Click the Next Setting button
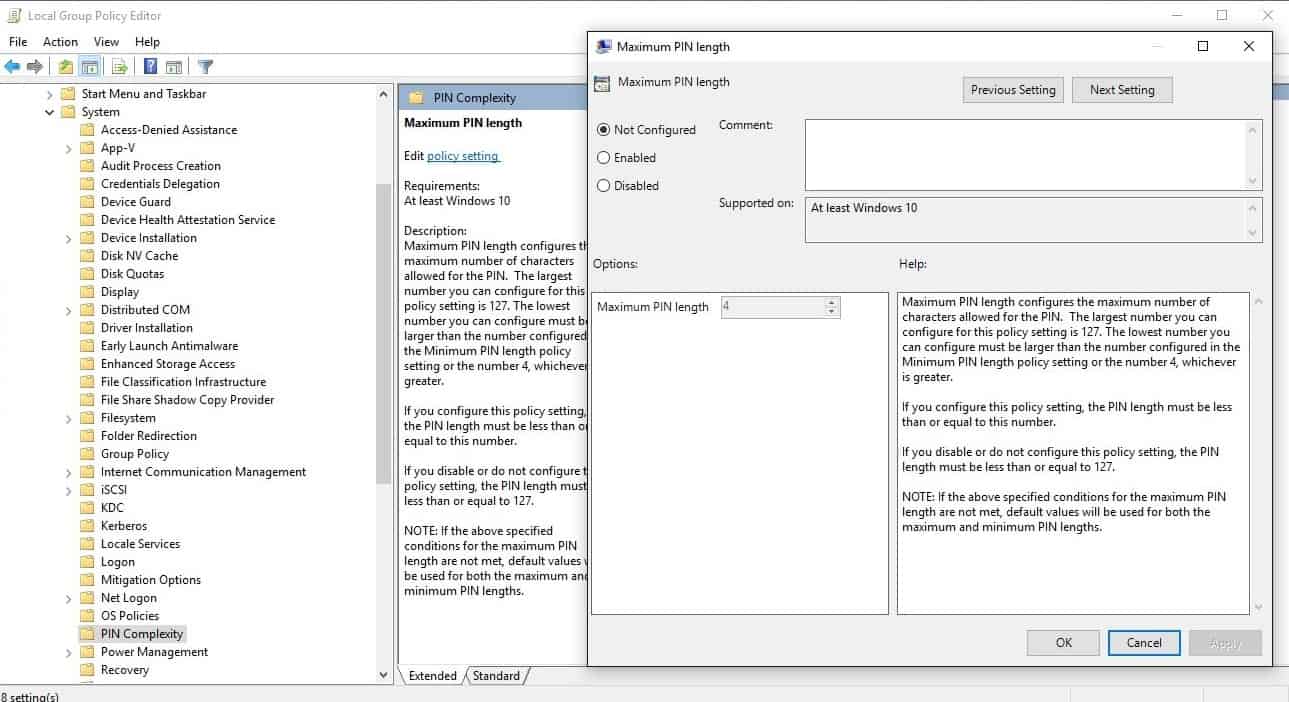The width and height of the screenshot is (1289, 702). (x=1122, y=90)
